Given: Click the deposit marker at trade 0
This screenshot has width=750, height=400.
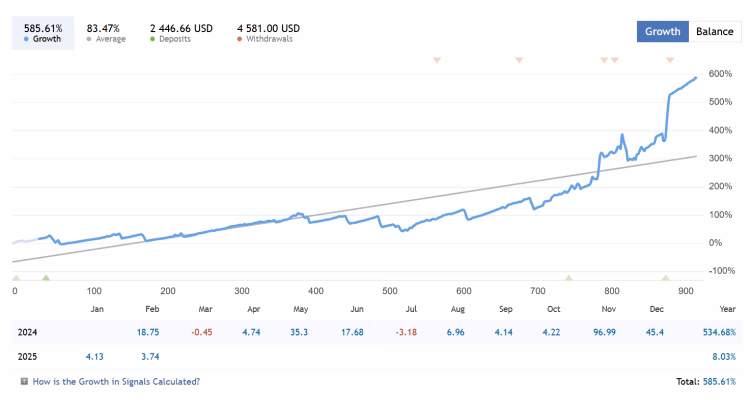Looking at the screenshot, I should tap(16, 278).
